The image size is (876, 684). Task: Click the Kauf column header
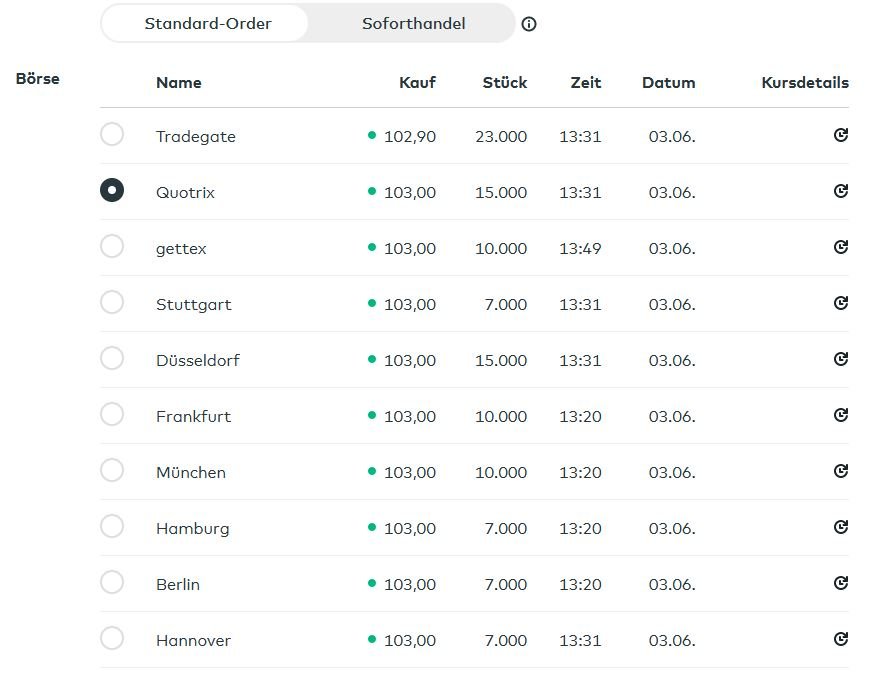(417, 83)
